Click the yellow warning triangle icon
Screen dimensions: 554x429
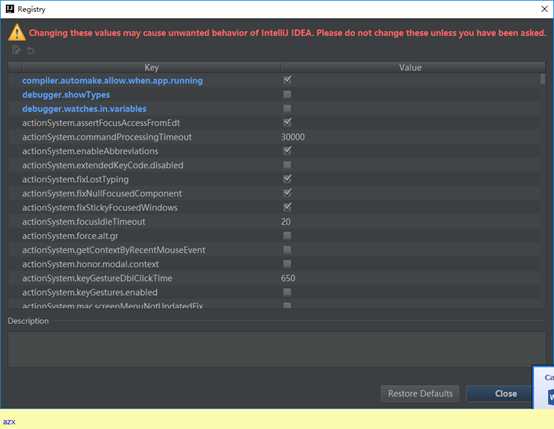[x=17, y=33]
